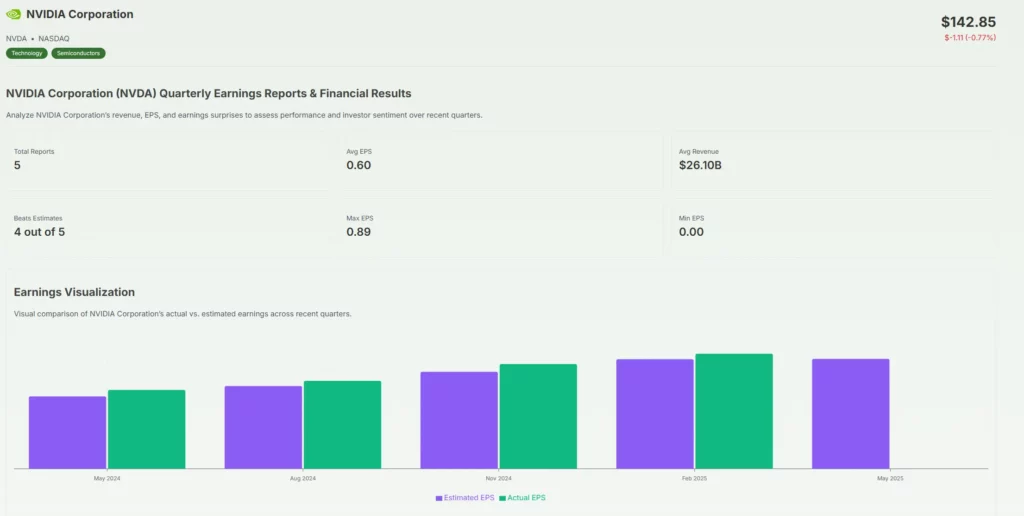Click the $142.85 stock price
Viewport: 1024px width, 516px height.
point(968,22)
